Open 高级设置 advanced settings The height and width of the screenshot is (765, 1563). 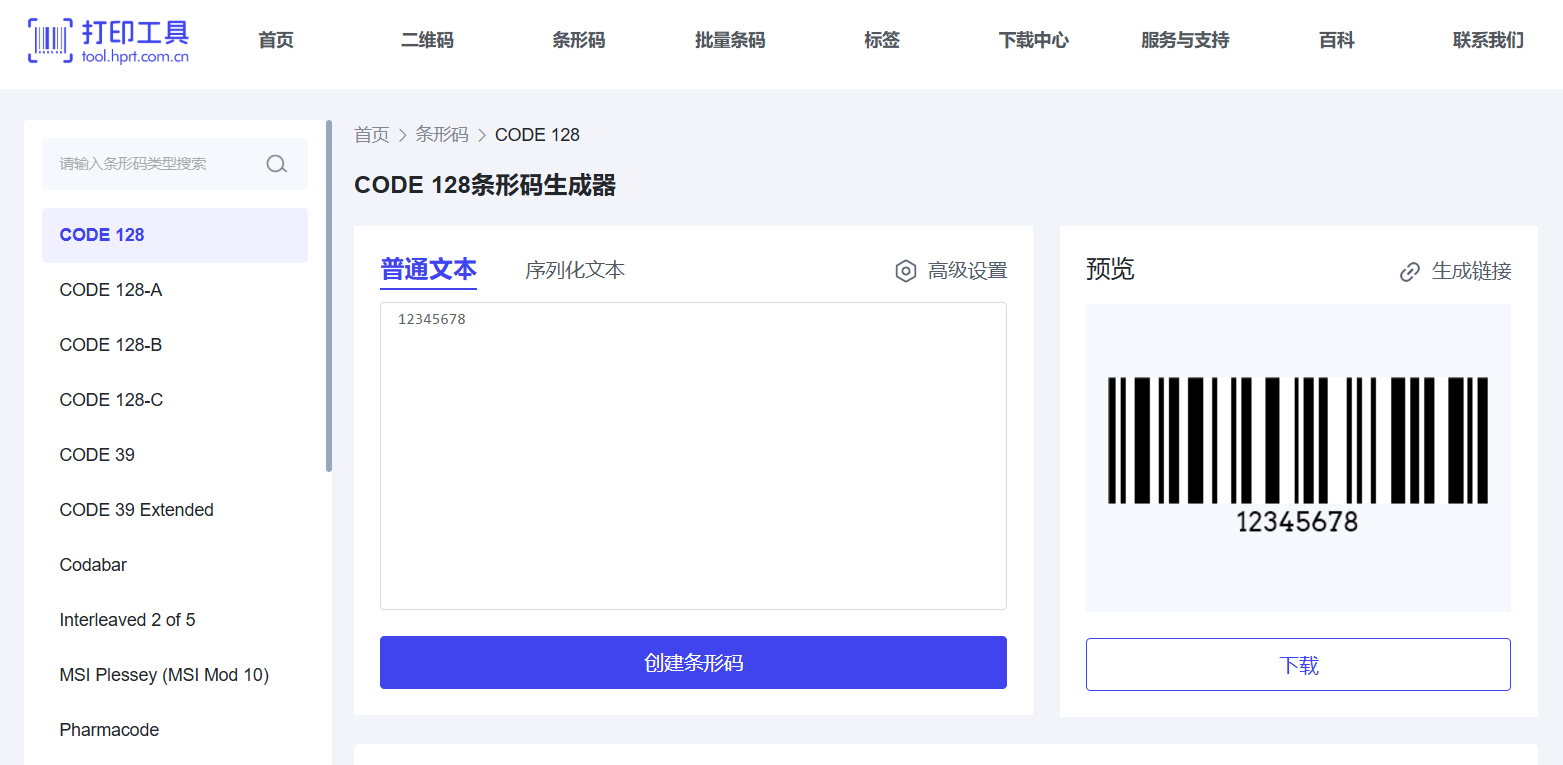point(967,271)
